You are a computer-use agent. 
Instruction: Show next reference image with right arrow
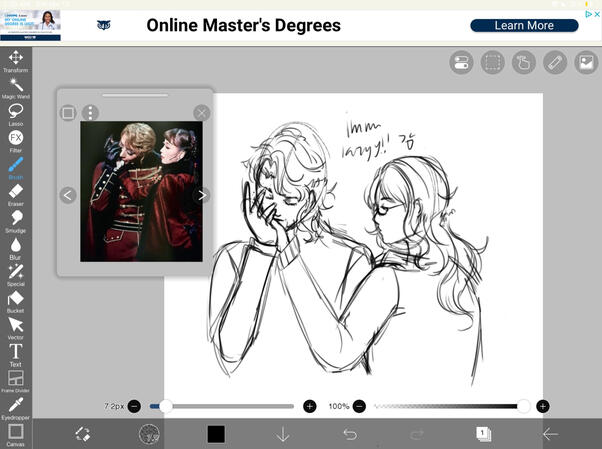202,195
